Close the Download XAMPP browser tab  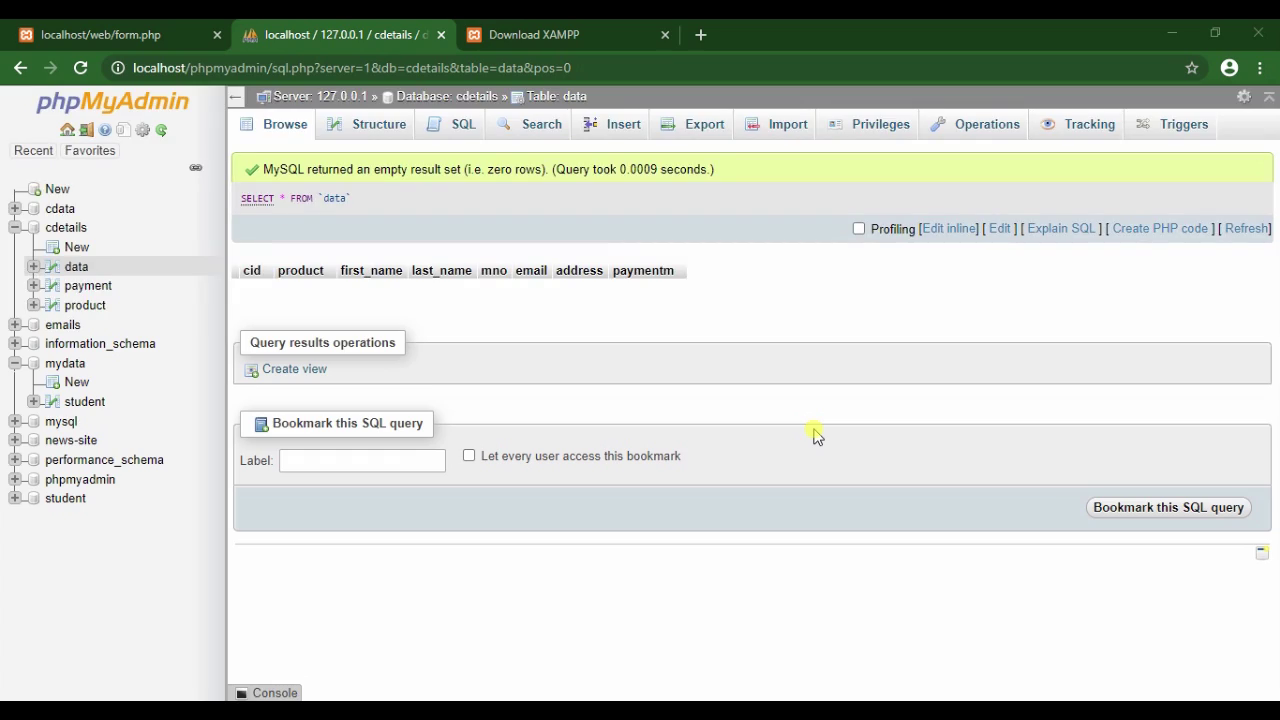665,35
